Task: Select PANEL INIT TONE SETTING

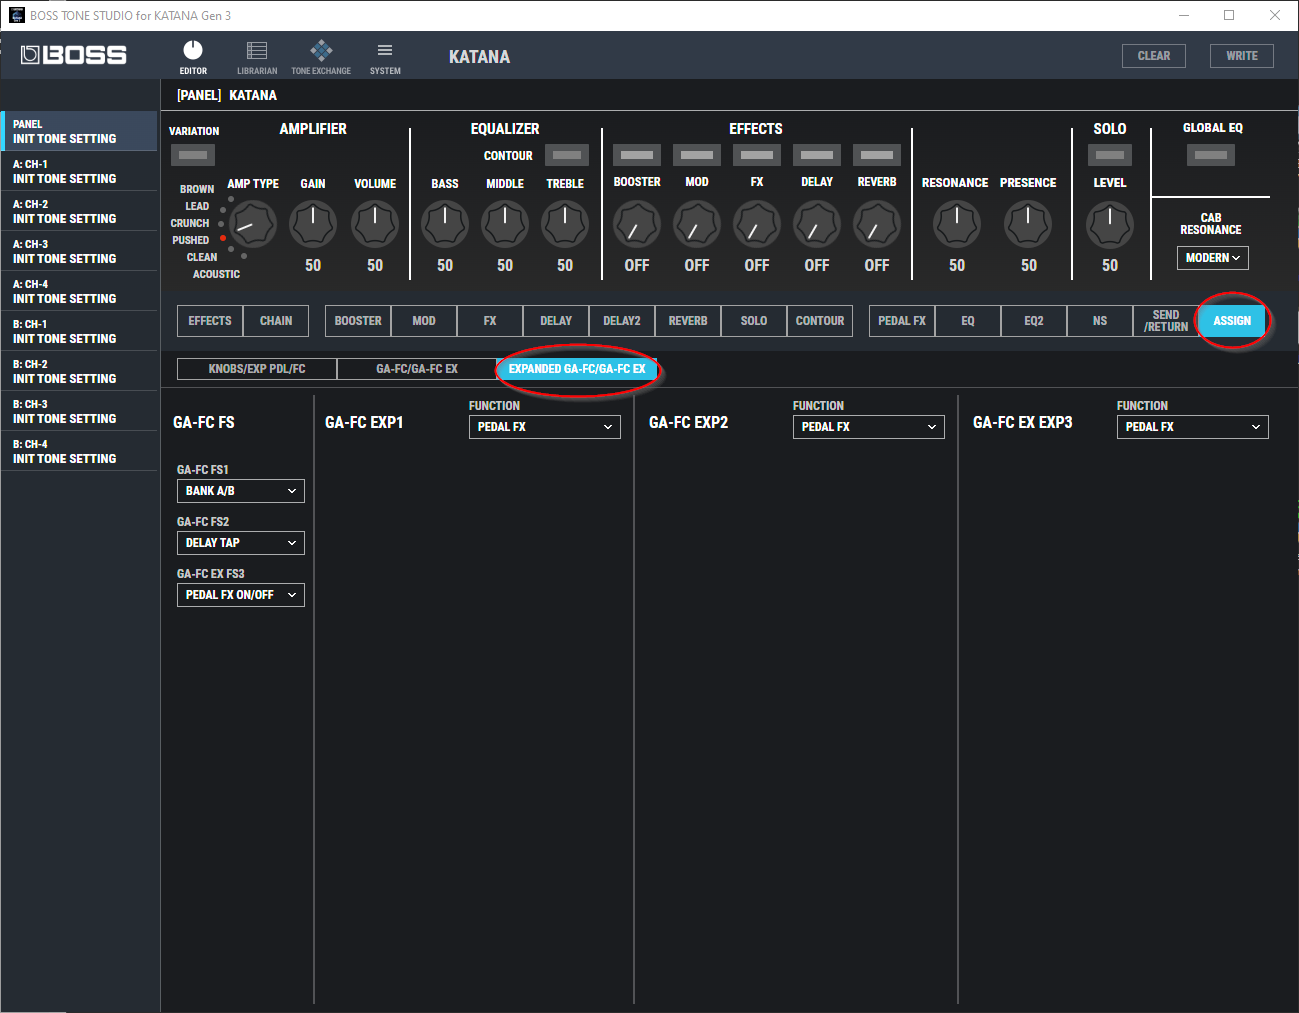Action: coord(79,131)
